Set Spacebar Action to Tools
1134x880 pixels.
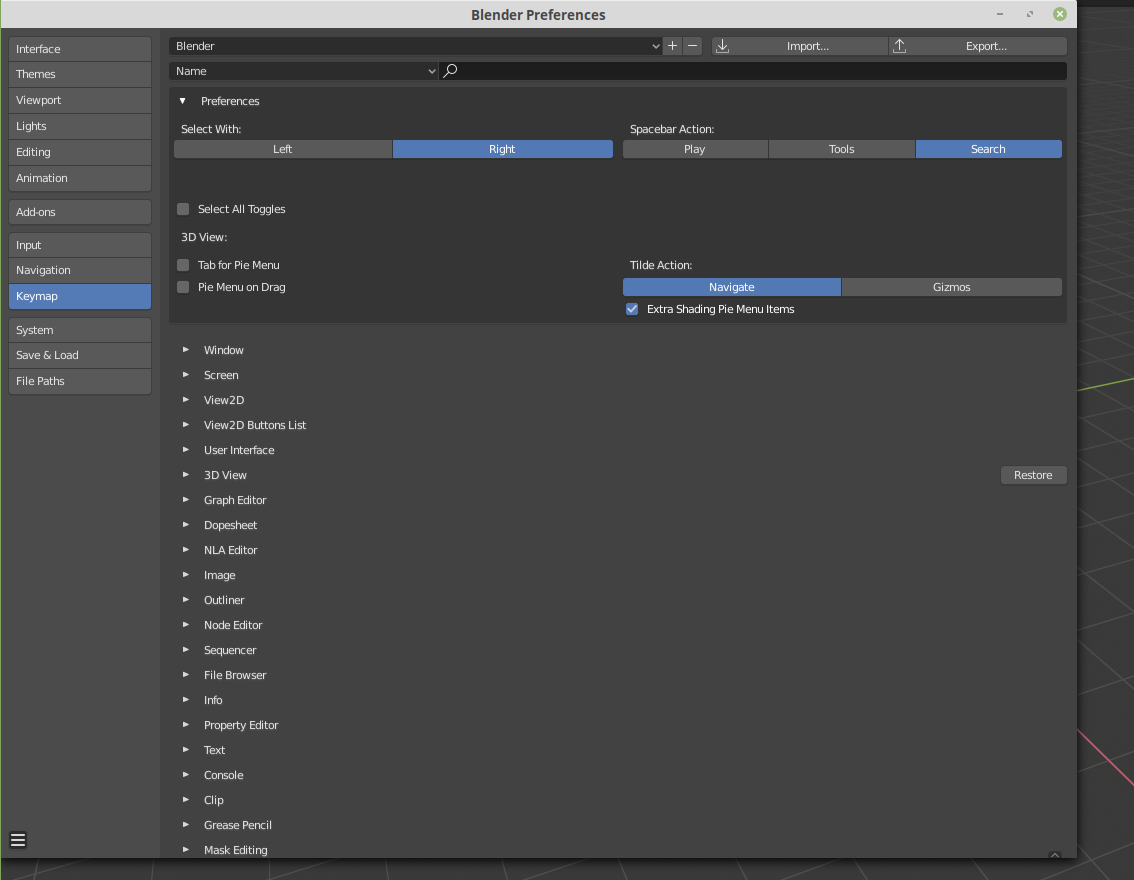[842, 149]
